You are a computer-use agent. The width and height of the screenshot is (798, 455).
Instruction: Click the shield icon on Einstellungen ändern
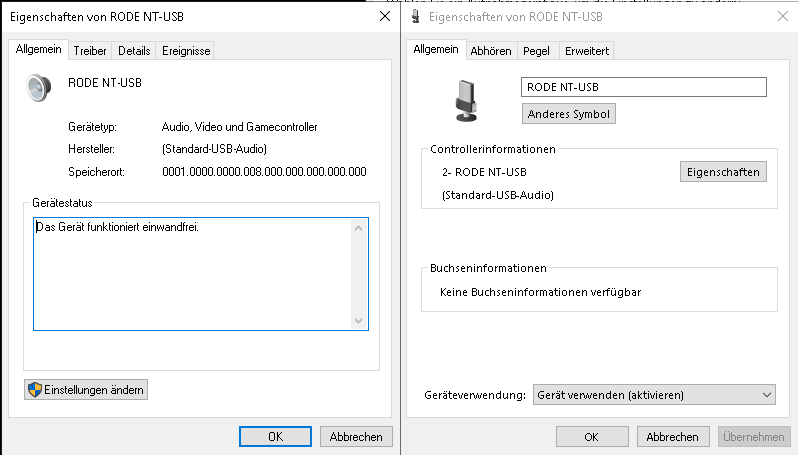coord(35,390)
